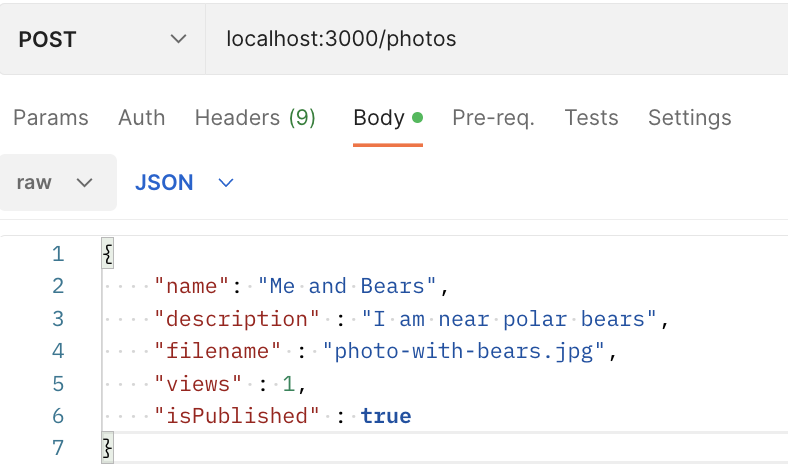Click the "filename" key
This screenshot has height=472, width=788.
pyautogui.click(x=217, y=351)
